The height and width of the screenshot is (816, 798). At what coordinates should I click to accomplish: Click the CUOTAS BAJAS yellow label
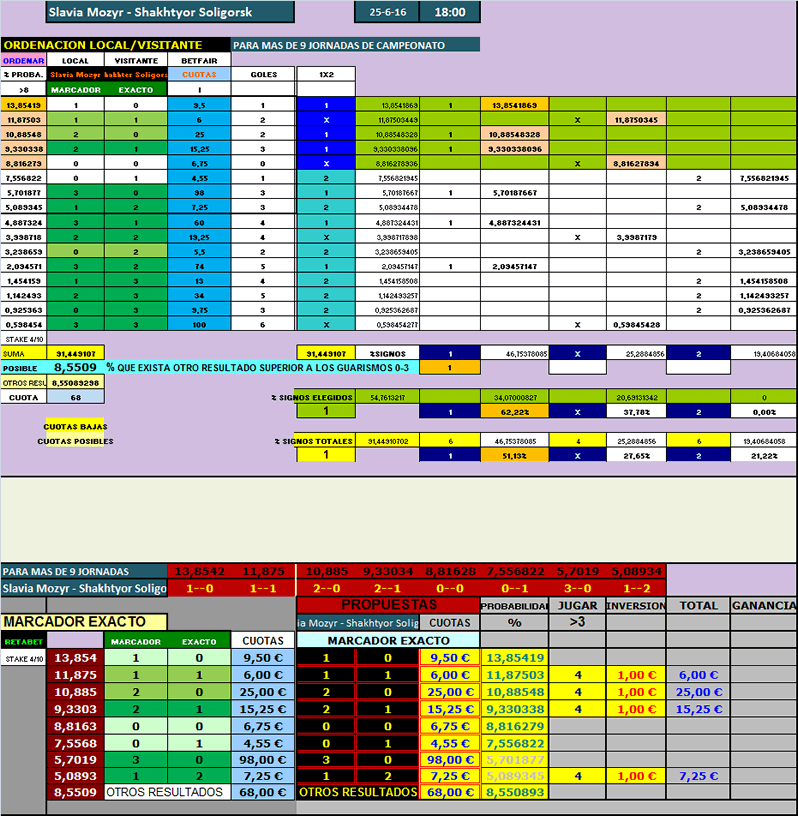(x=75, y=427)
